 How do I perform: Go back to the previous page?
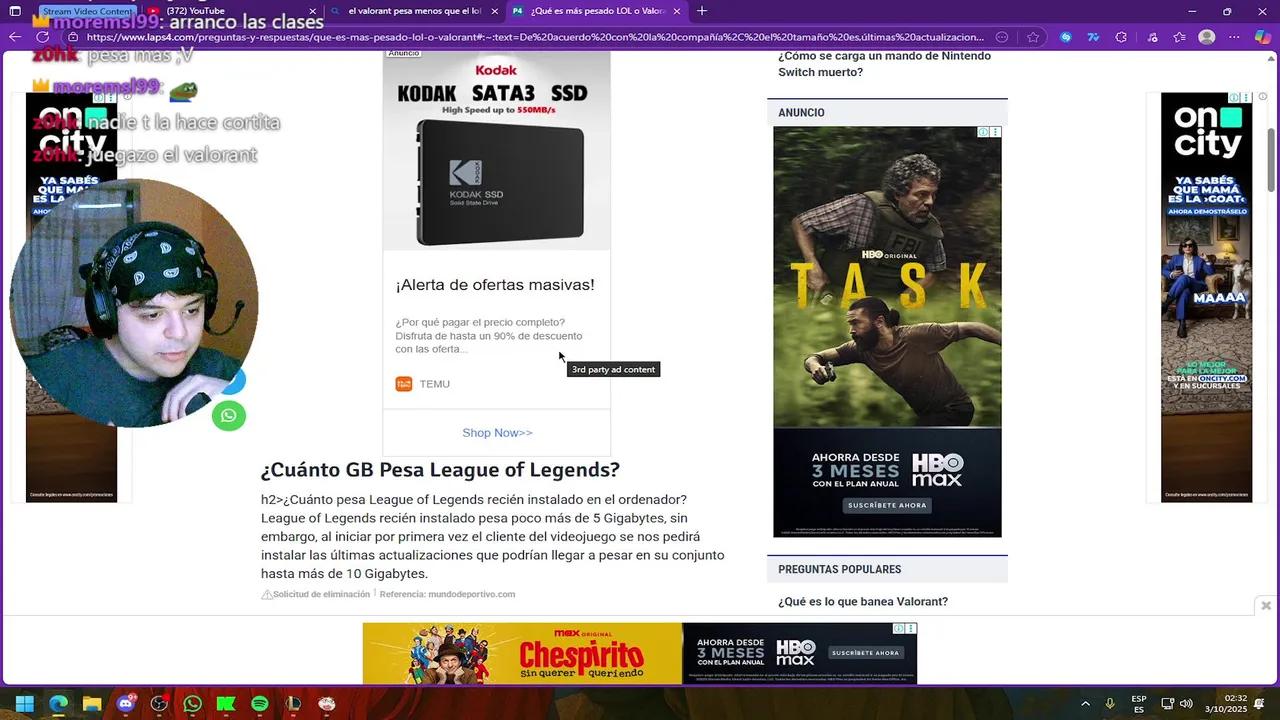[15, 37]
